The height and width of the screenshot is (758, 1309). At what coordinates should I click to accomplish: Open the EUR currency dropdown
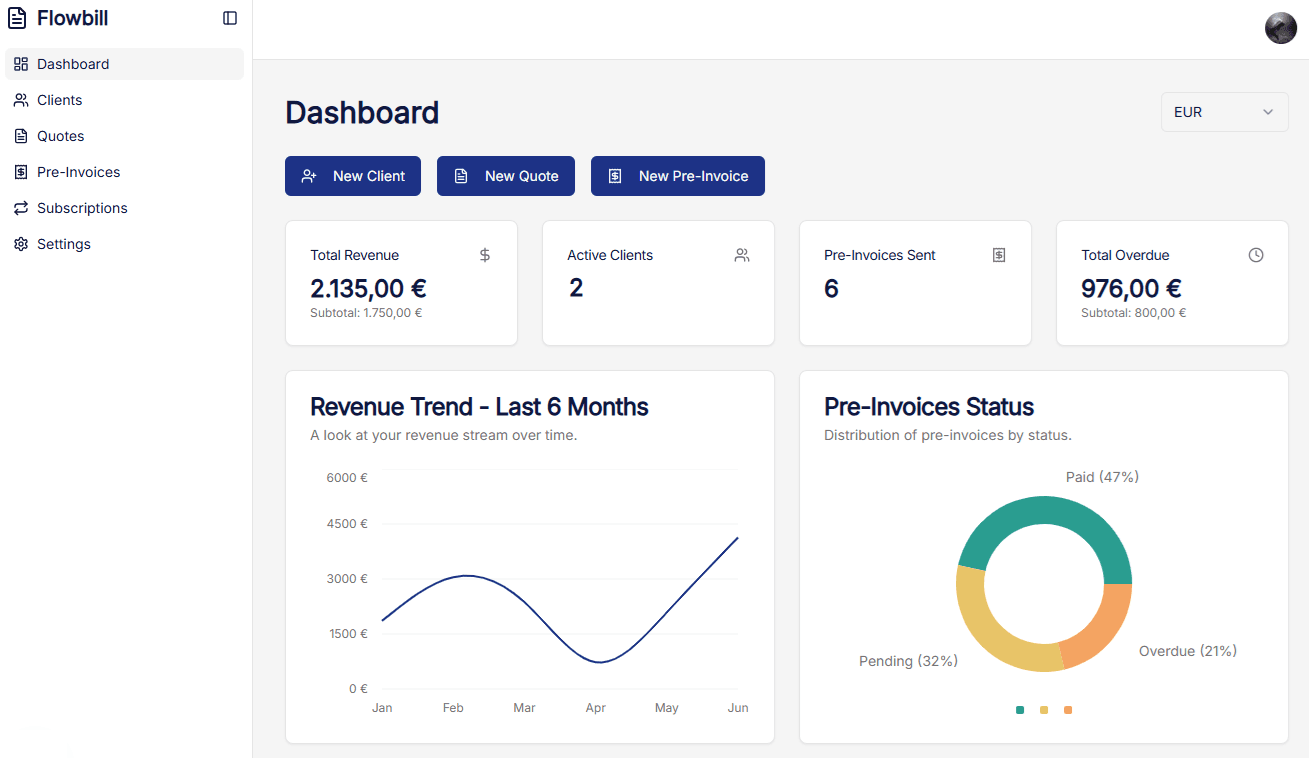point(1224,112)
